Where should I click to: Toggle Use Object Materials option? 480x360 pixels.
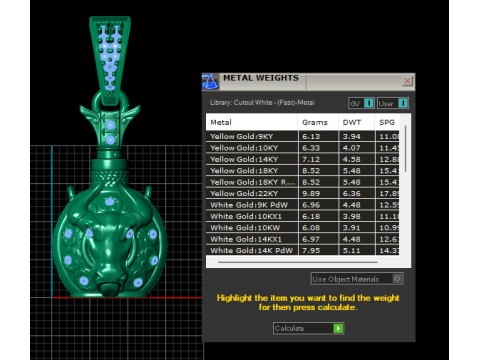point(357,279)
